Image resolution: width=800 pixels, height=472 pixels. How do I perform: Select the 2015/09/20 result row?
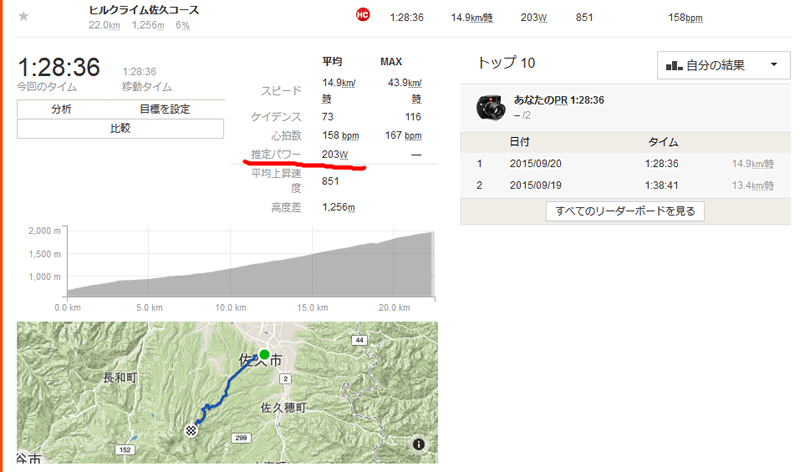tap(626, 164)
